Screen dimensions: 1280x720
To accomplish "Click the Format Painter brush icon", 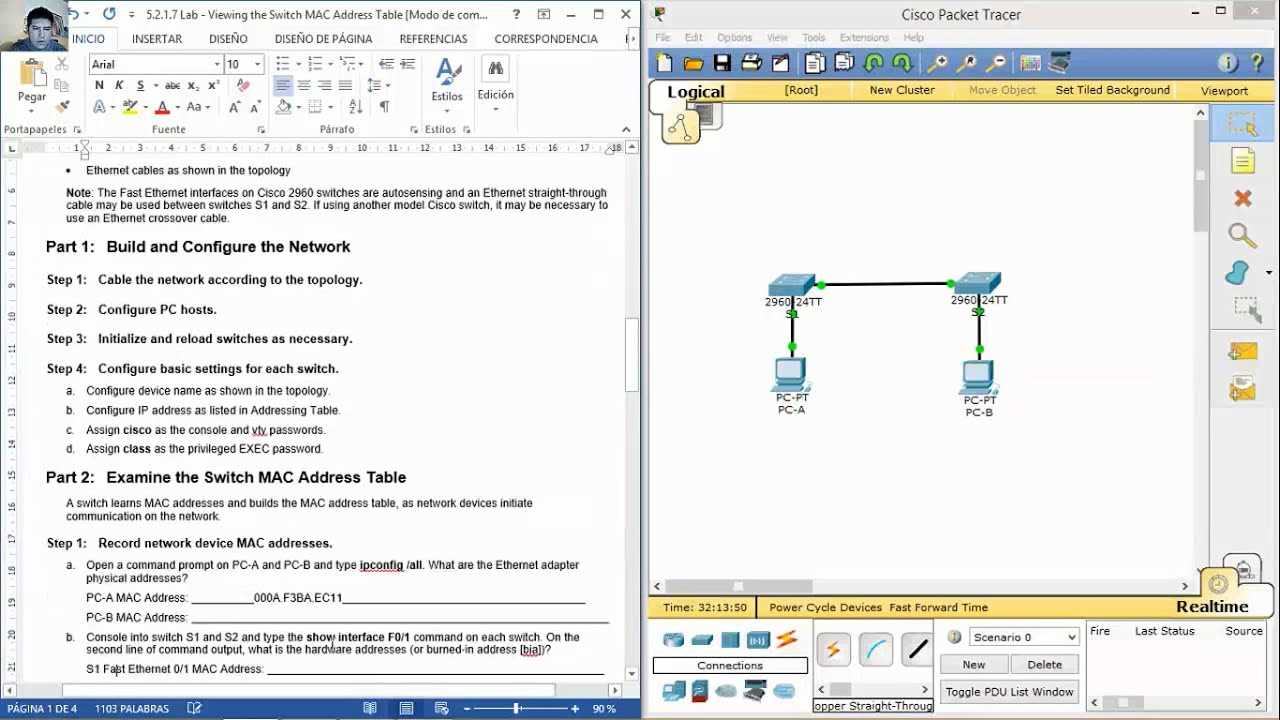I will pos(63,107).
